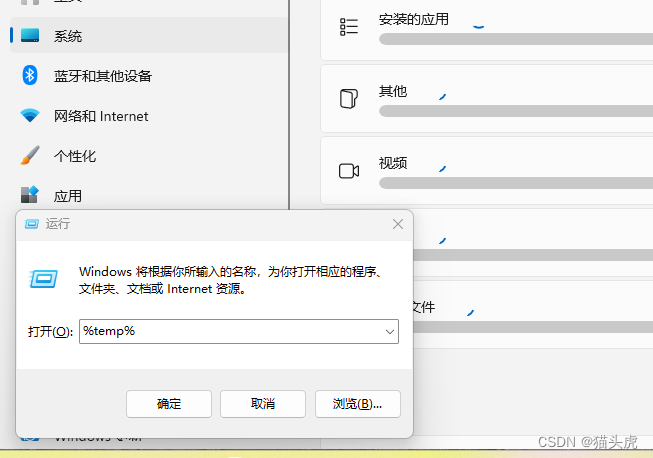Click the 运行 dialog title text
This screenshot has width=653, height=458.
pos(58,224)
